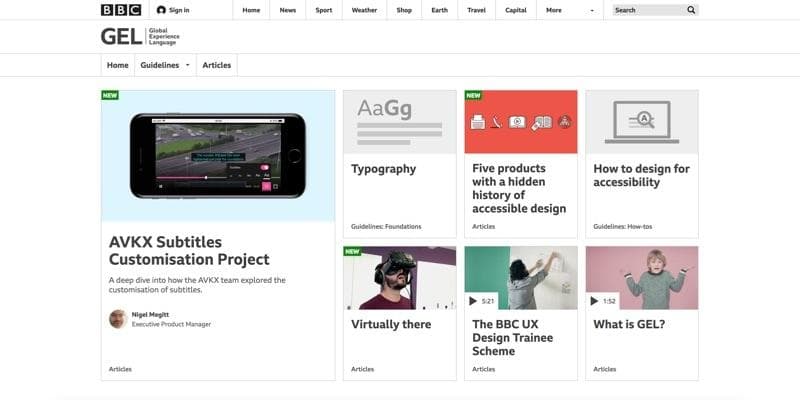This screenshot has height=400, width=800.
Task: Open Travel in BBC top bar
Action: [x=477, y=10]
